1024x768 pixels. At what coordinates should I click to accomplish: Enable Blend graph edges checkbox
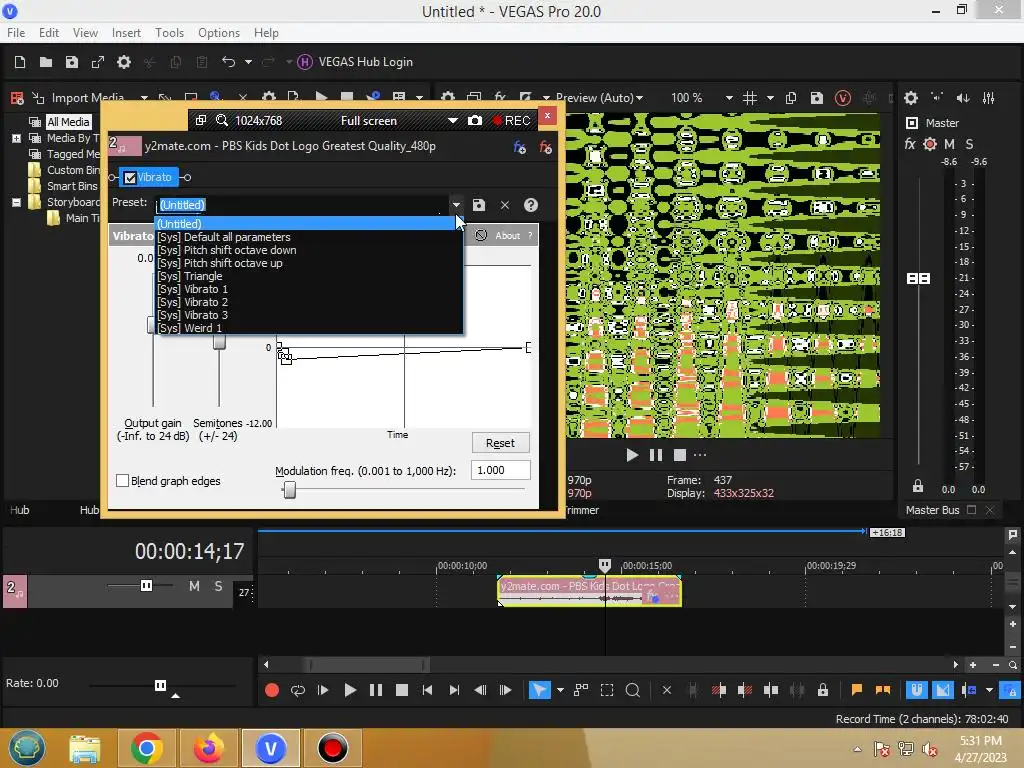(122, 481)
